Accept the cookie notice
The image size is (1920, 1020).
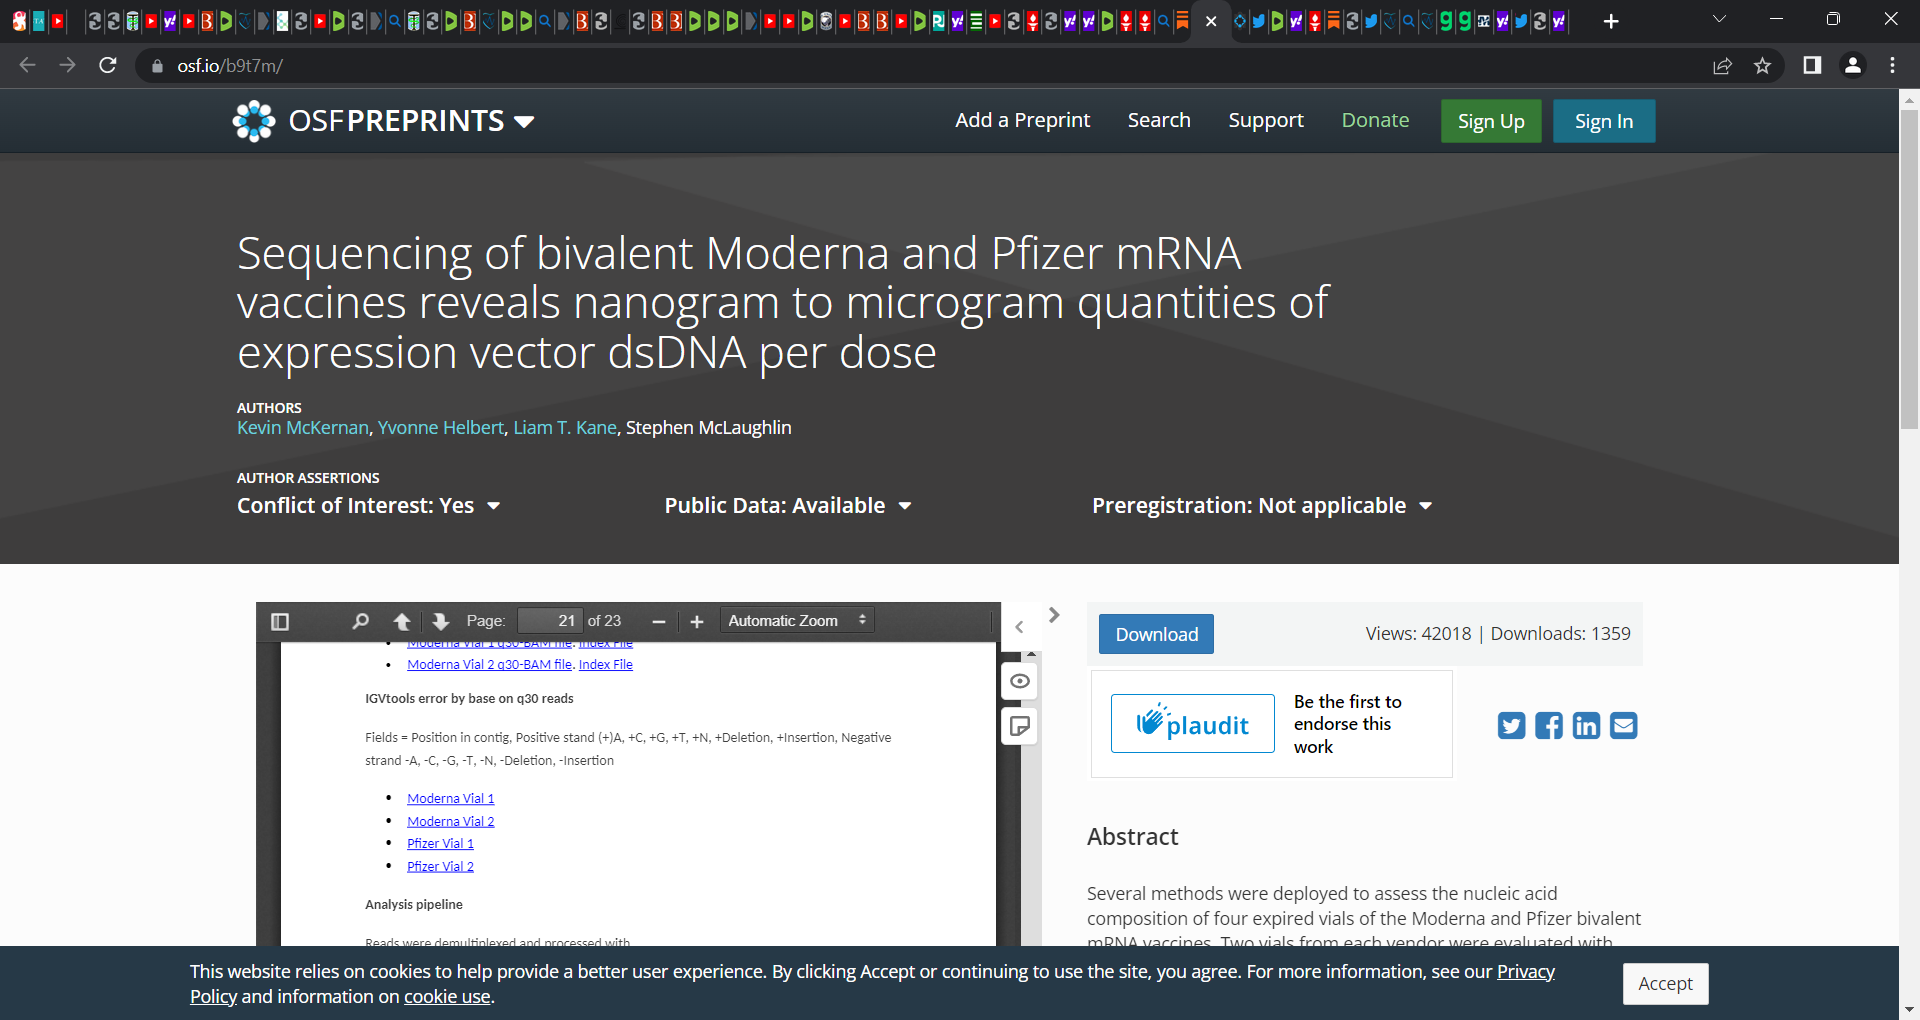1665,984
